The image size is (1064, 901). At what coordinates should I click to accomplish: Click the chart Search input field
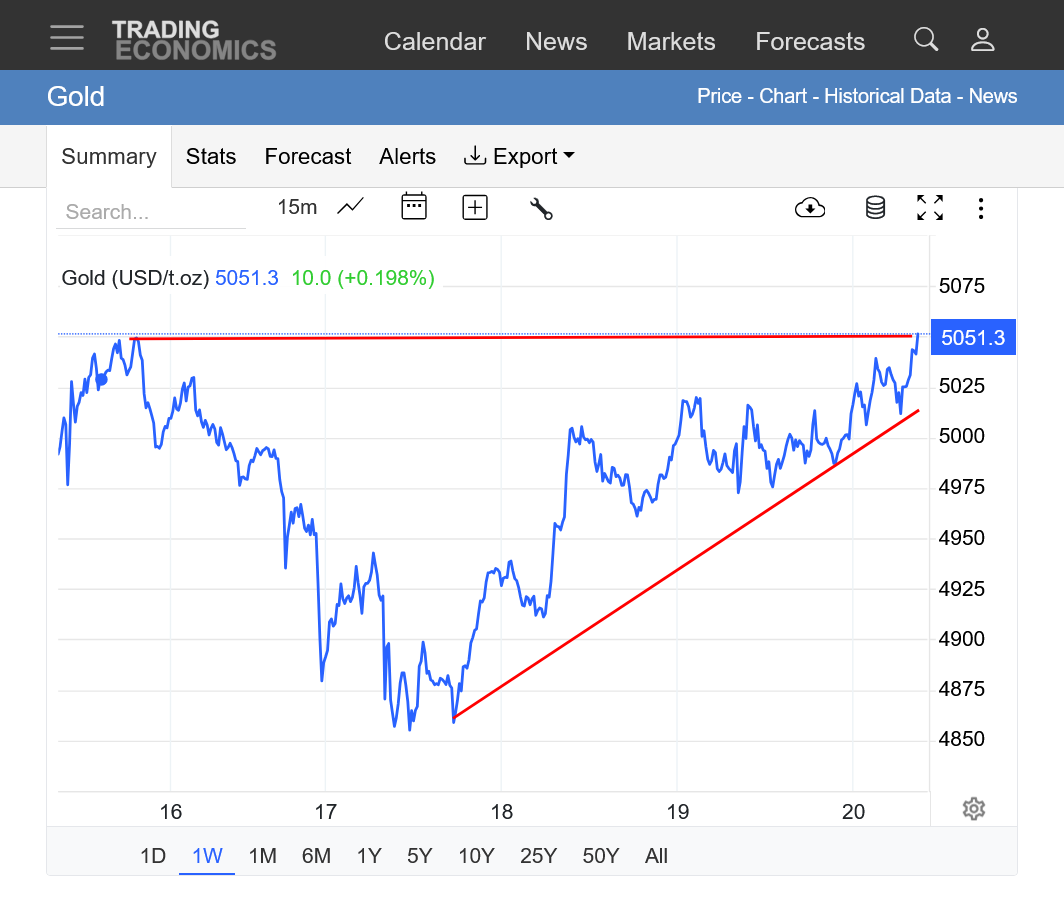click(x=150, y=212)
